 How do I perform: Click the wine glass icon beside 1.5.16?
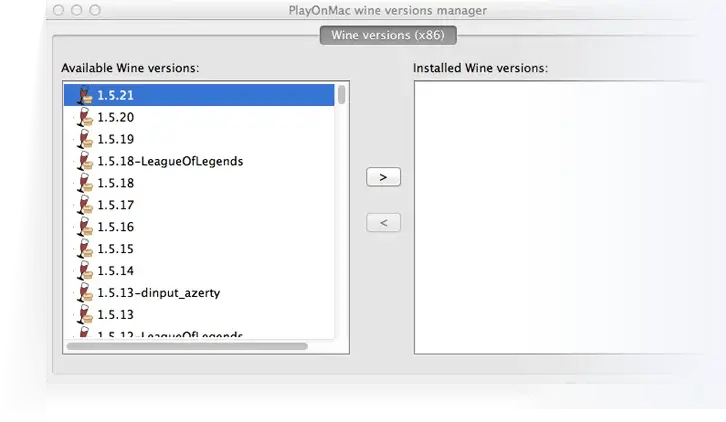(85, 227)
